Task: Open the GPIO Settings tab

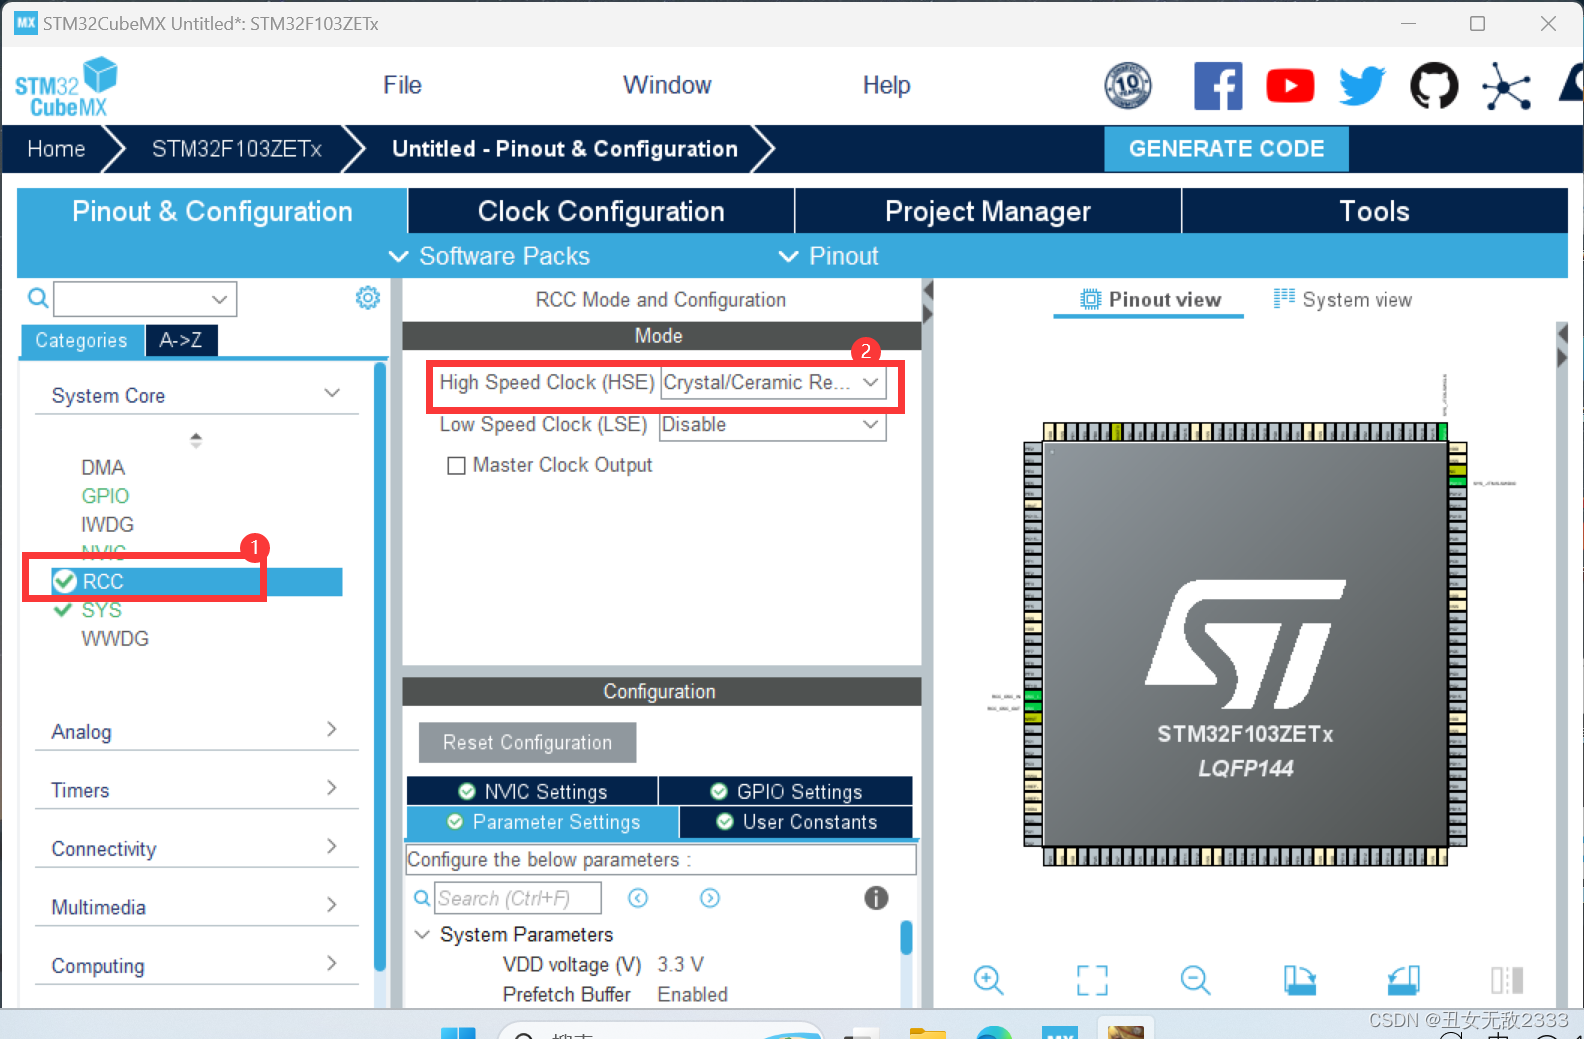Action: point(786,791)
